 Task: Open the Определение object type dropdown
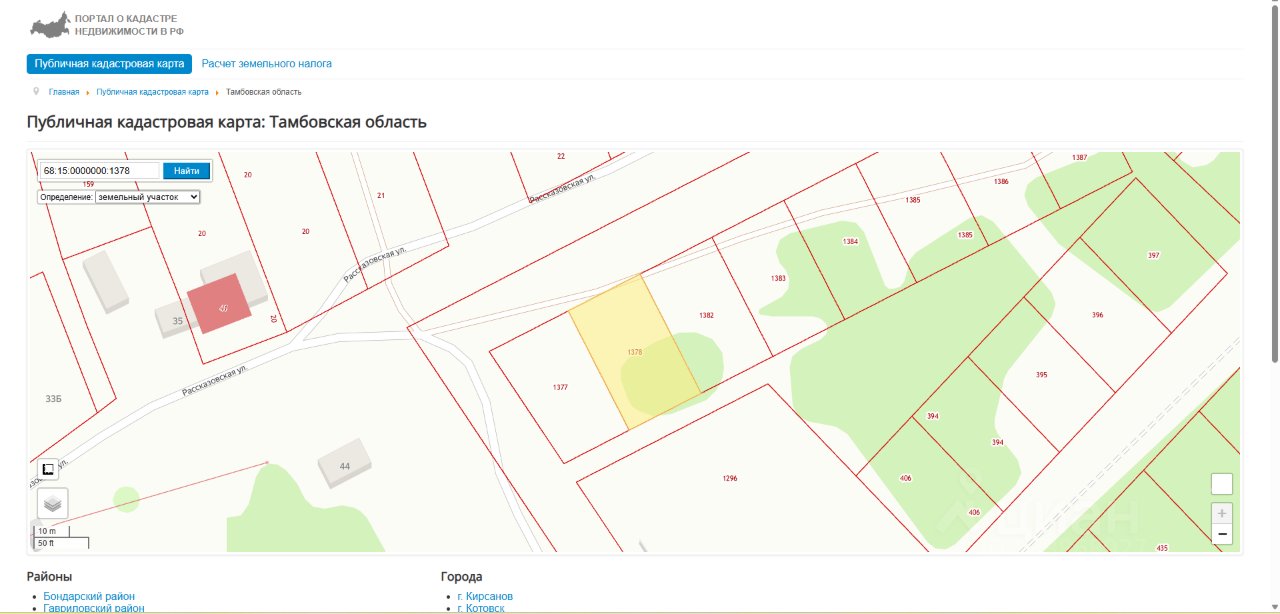147,197
